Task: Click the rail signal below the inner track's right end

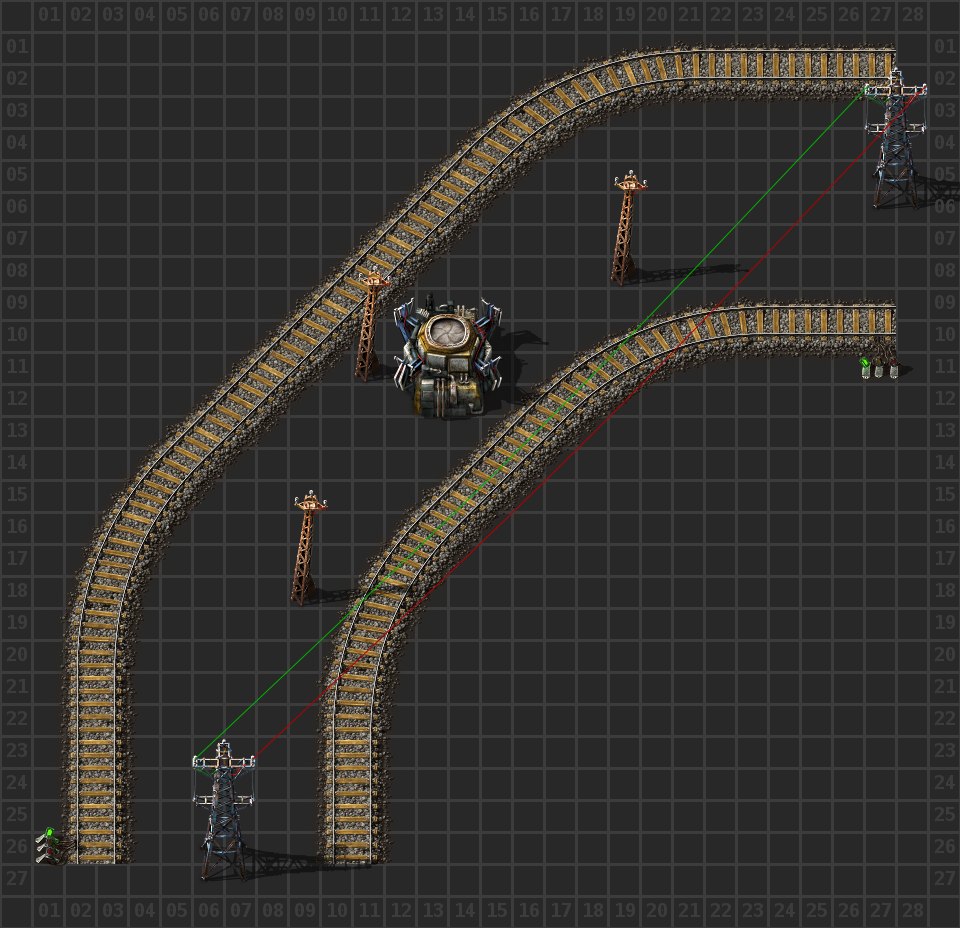Action: point(879,368)
